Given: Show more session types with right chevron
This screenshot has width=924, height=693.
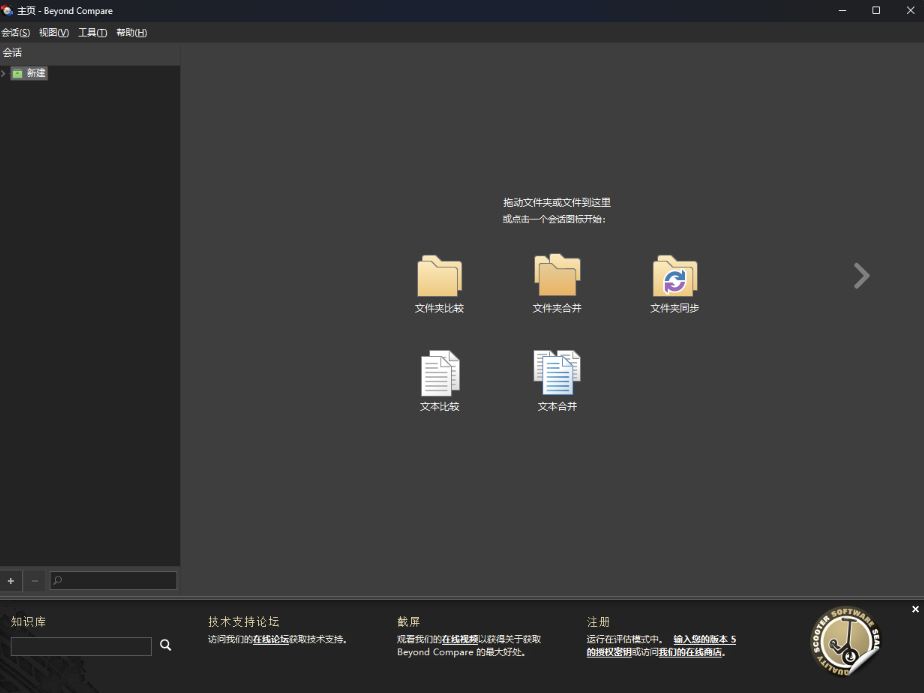Looking at the screenshot, I should click(862, 276).
